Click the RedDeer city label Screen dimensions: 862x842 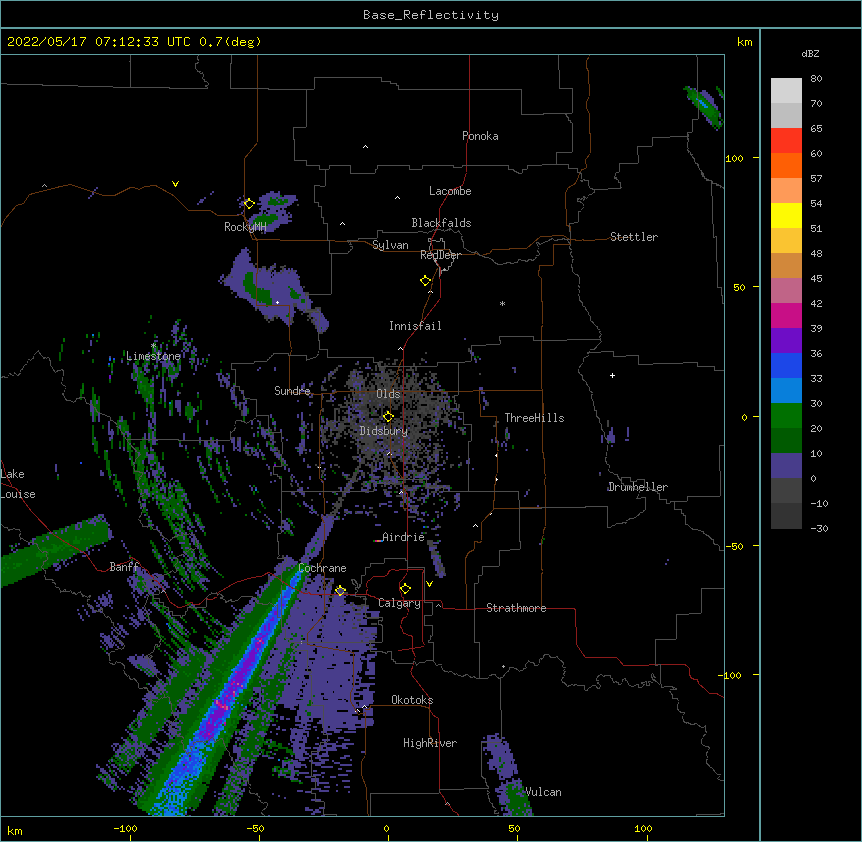click(440, 255)
